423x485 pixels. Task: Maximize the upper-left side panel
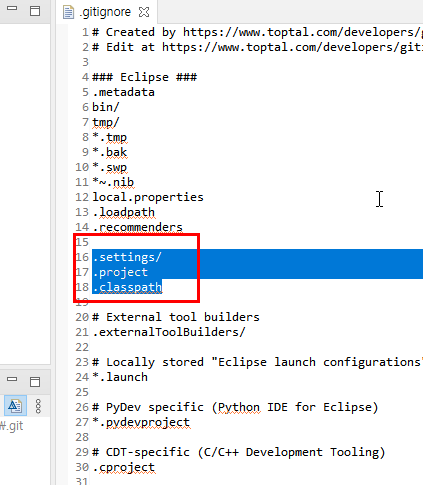pos(35,11)
